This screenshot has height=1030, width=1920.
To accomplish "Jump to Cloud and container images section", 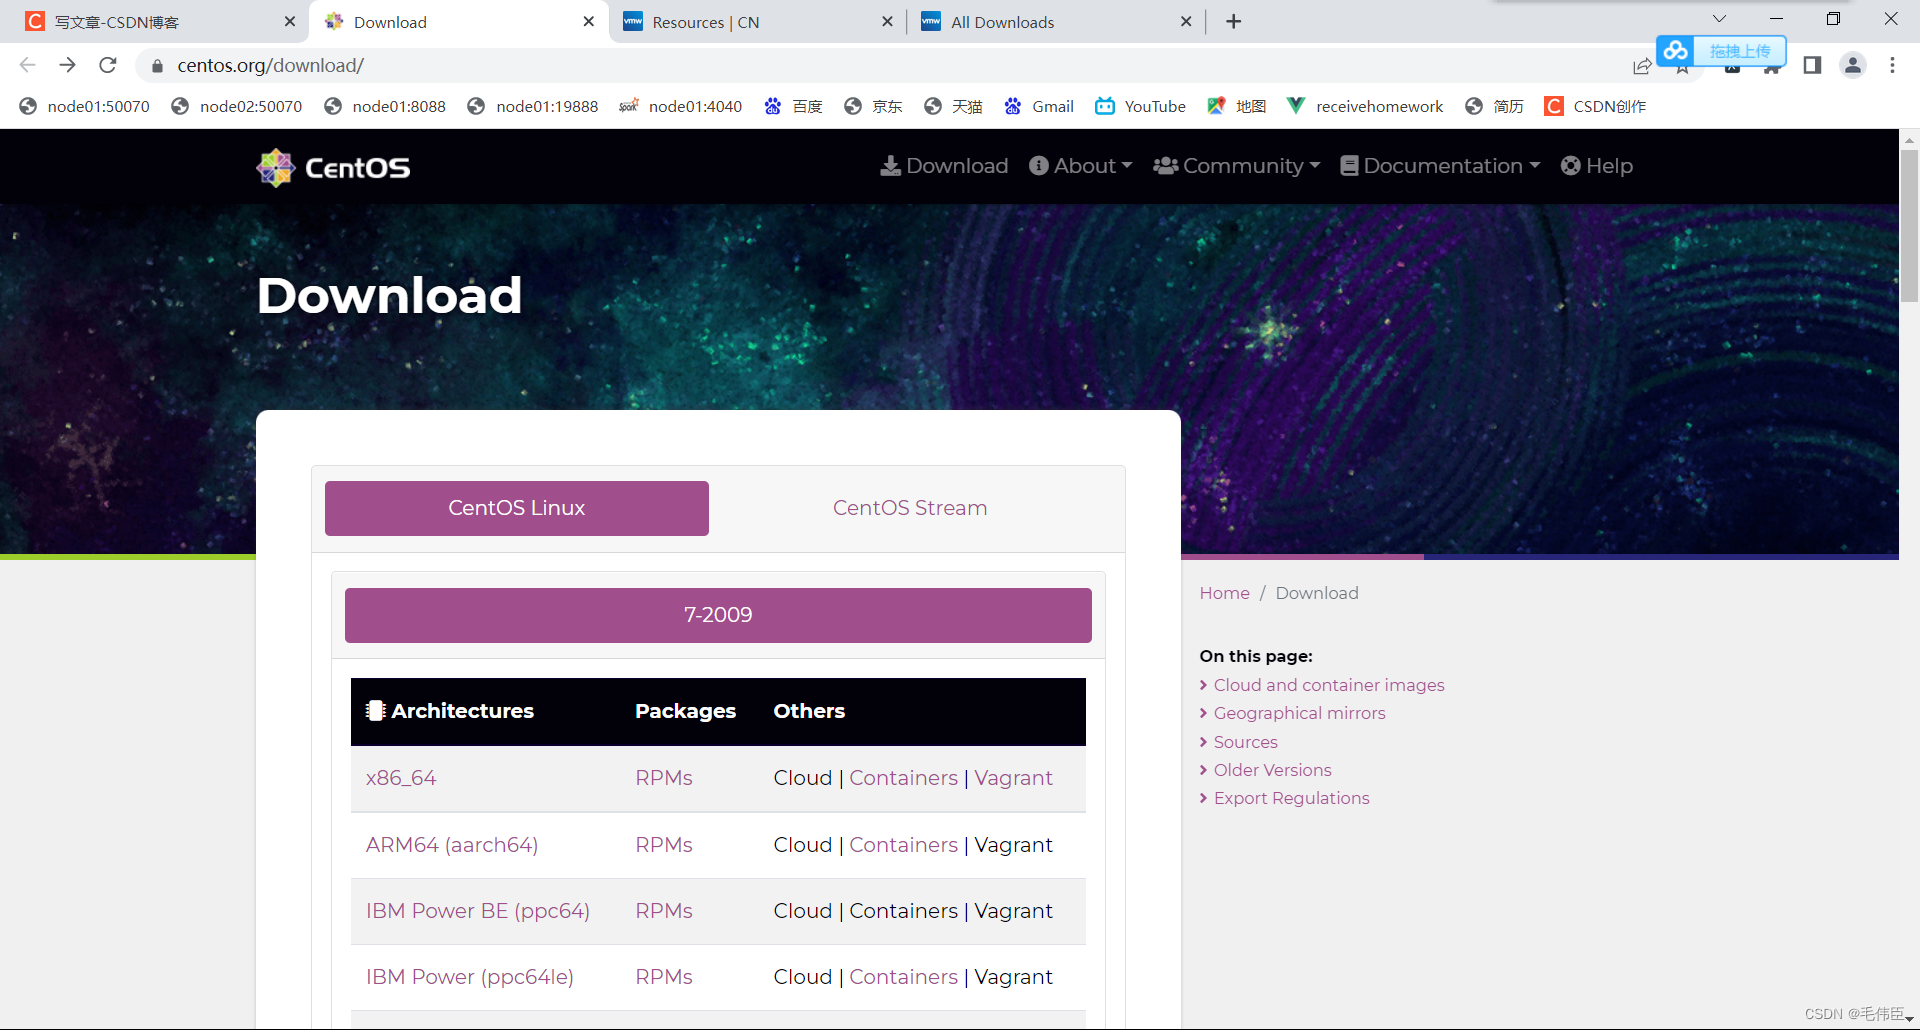I will [1329, 685].
